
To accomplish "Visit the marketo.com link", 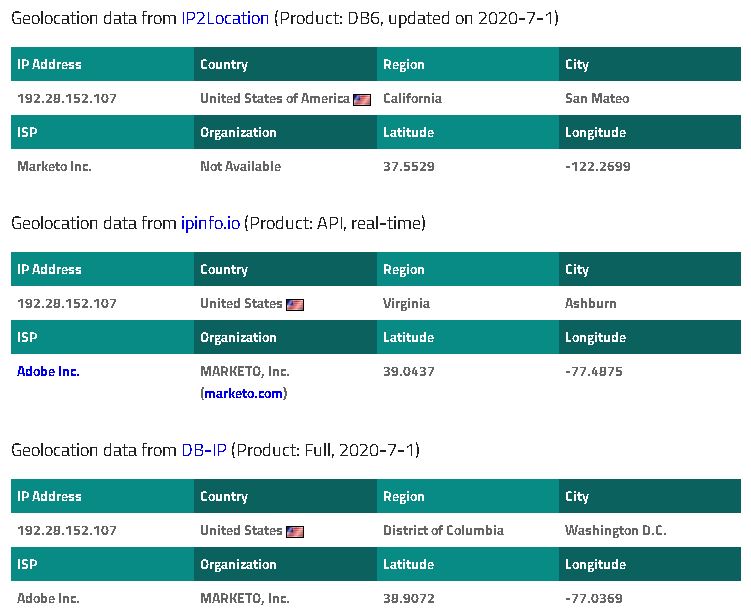I will coord(244,394).
